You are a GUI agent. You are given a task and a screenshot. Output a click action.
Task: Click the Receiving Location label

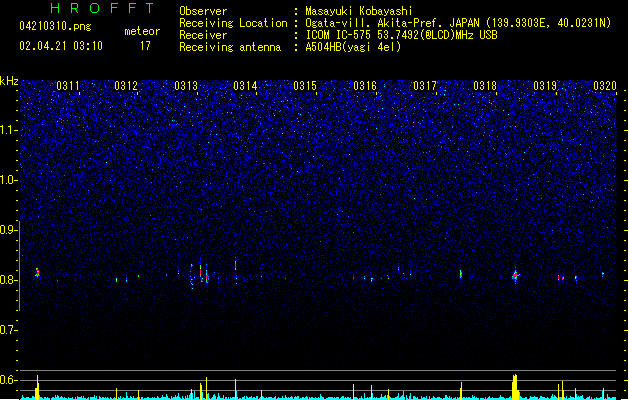(233, 23)
